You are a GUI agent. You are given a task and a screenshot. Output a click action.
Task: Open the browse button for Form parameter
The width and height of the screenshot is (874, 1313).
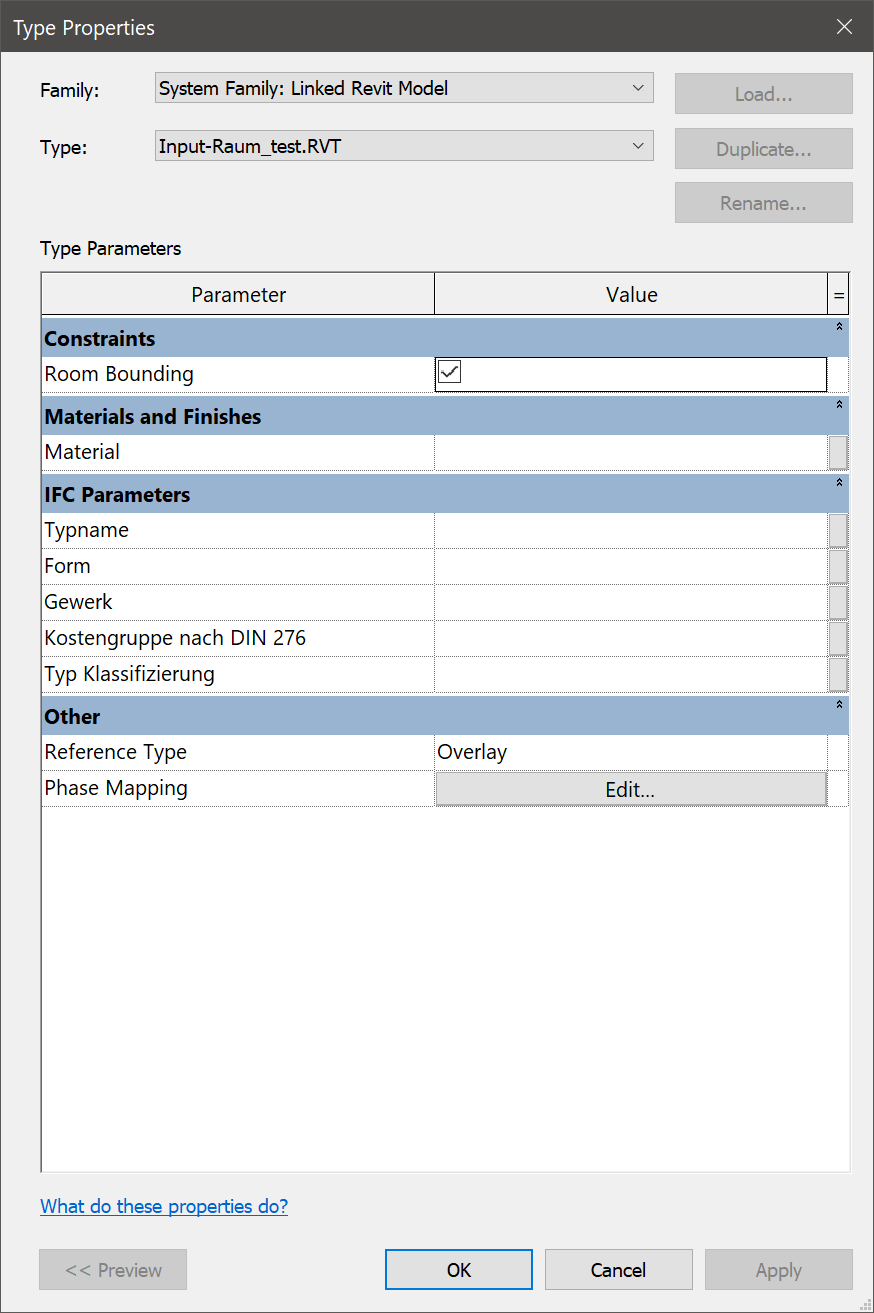838,566
